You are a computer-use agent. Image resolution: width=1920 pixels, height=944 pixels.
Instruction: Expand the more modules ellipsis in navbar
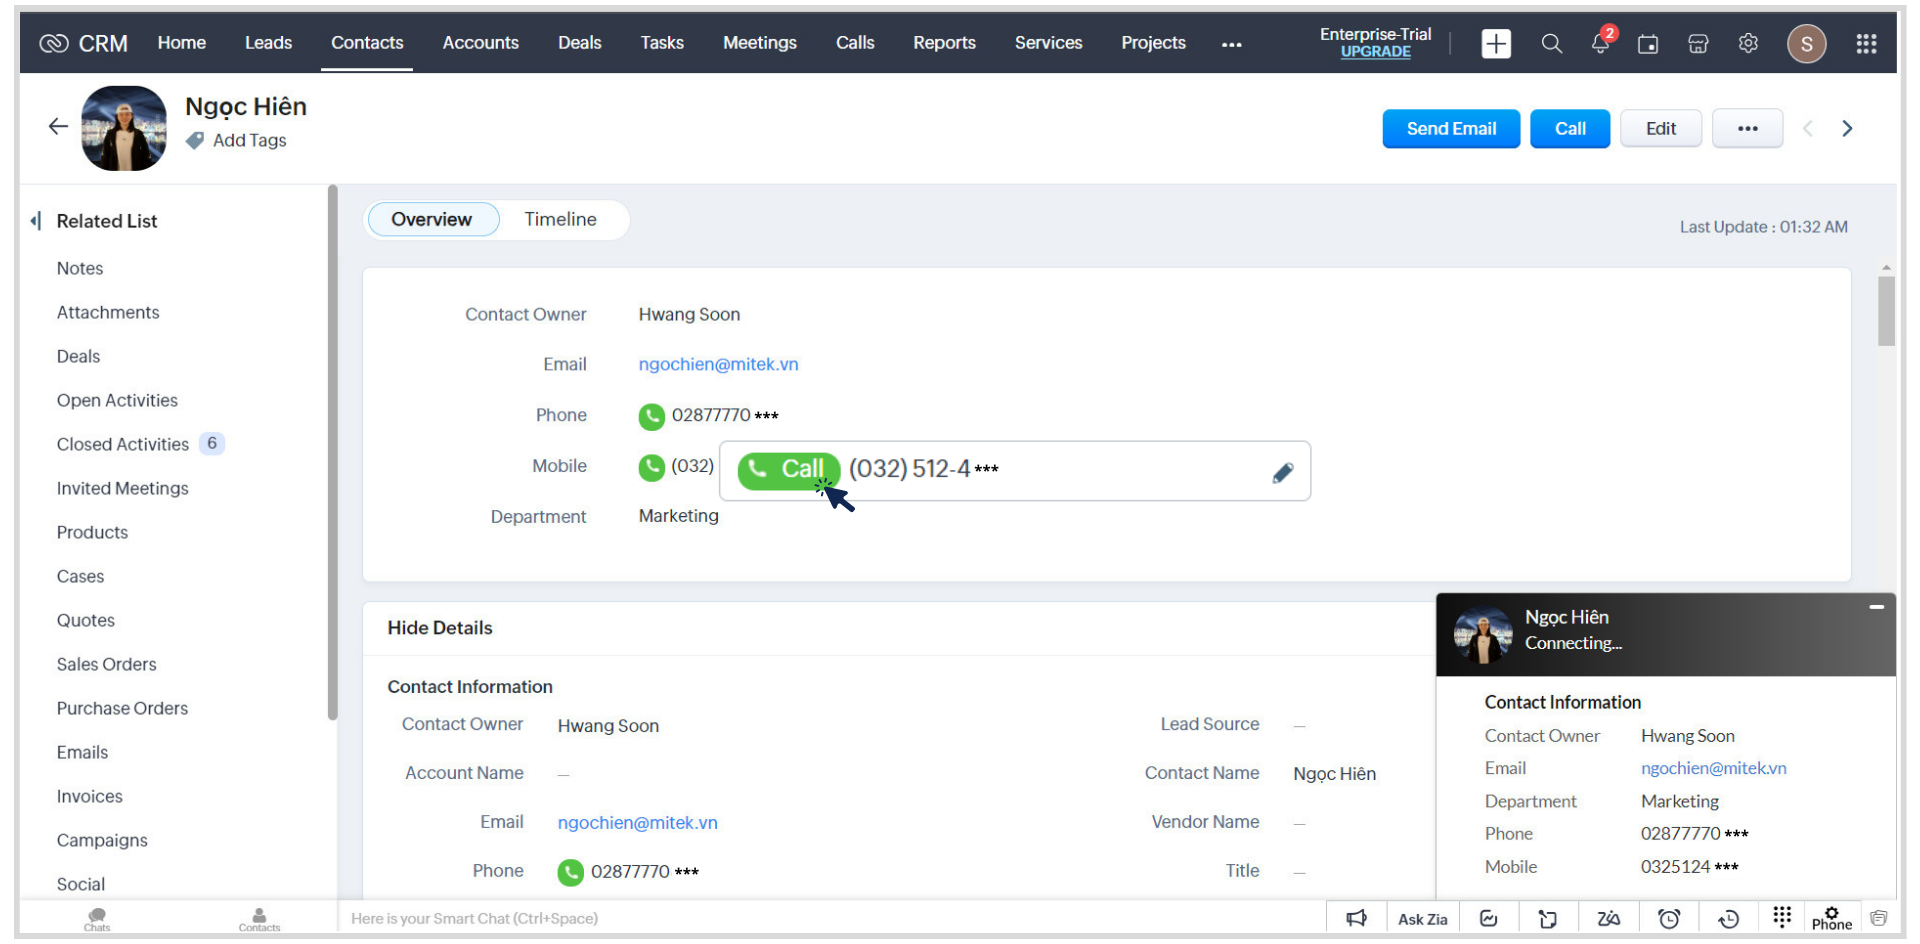click(x=1231, y=44)
